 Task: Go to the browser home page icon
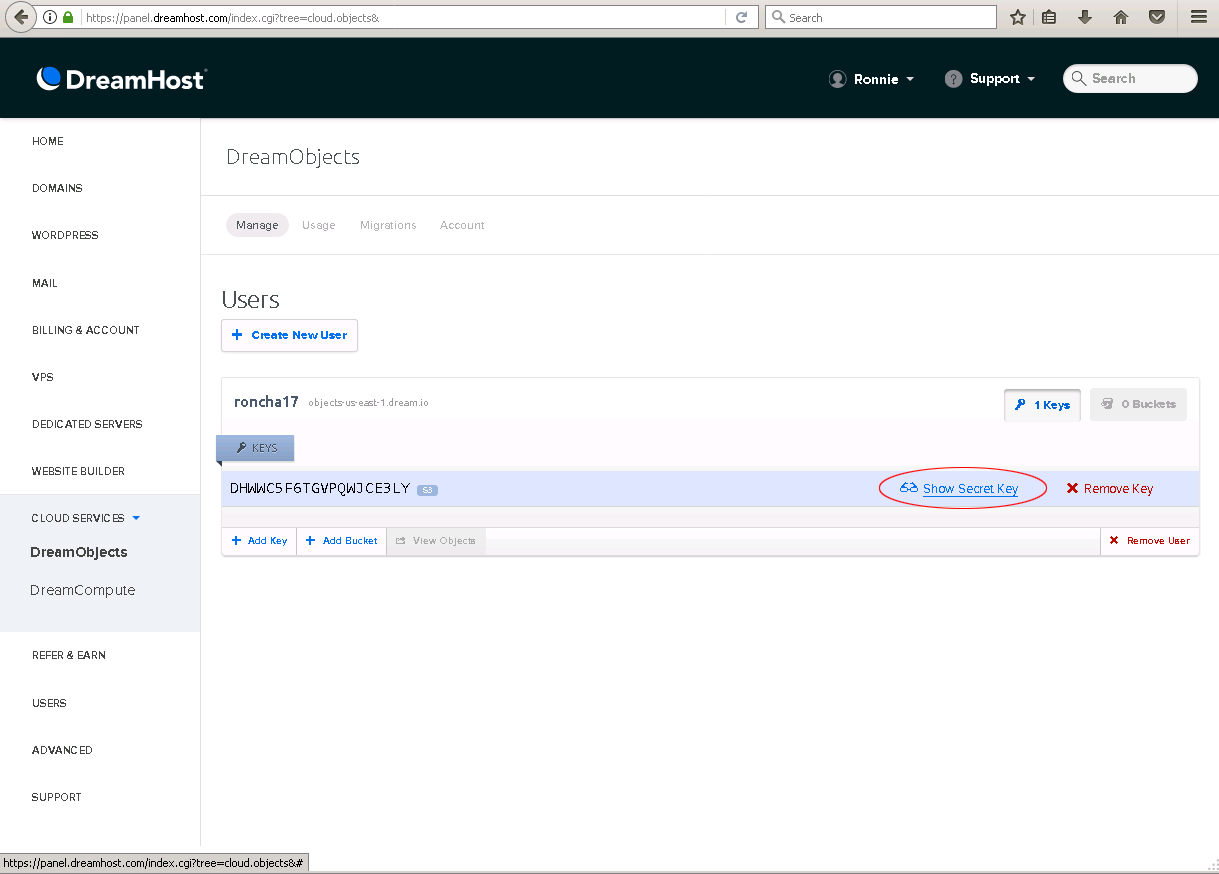(x=1121, y=17)
